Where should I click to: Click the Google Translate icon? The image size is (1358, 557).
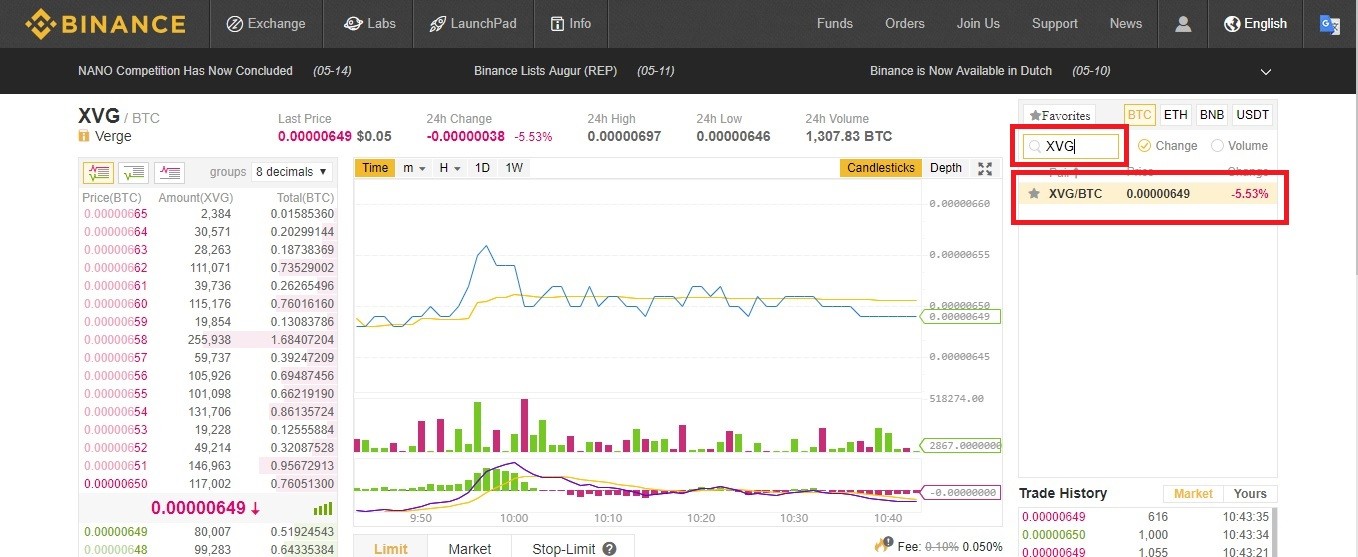click(x=1329, y=24)
